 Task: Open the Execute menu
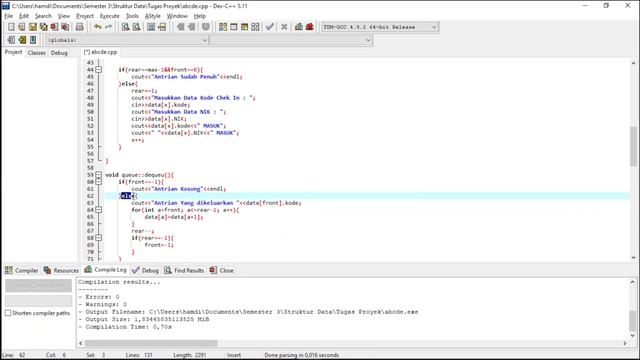(x=110, y=16)
